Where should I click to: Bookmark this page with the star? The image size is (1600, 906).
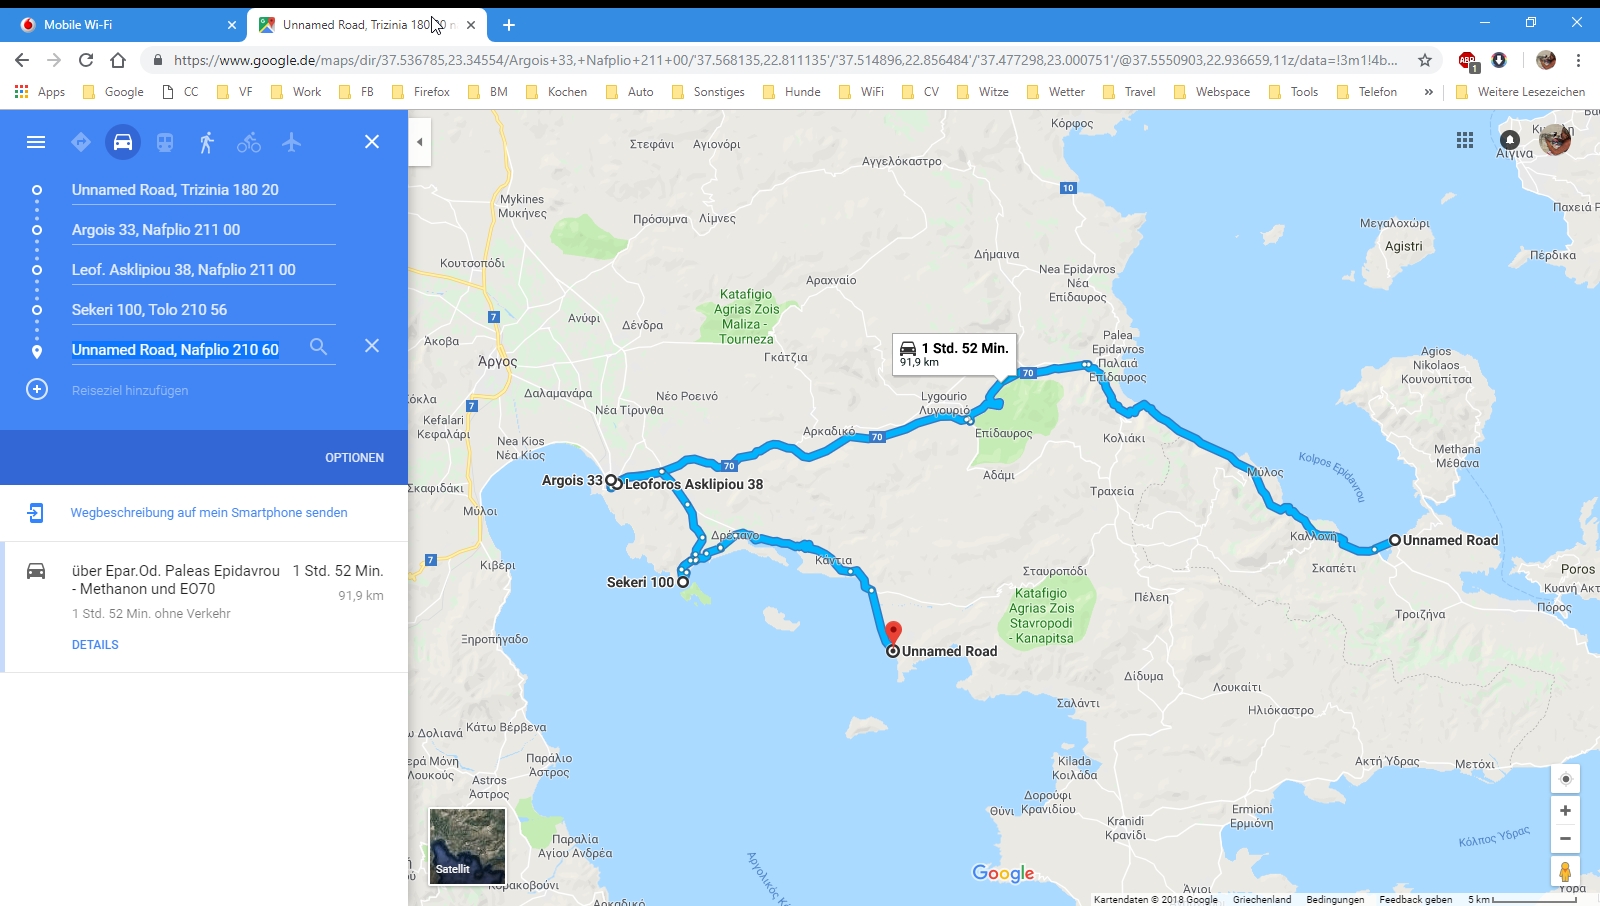(1425, 60)
